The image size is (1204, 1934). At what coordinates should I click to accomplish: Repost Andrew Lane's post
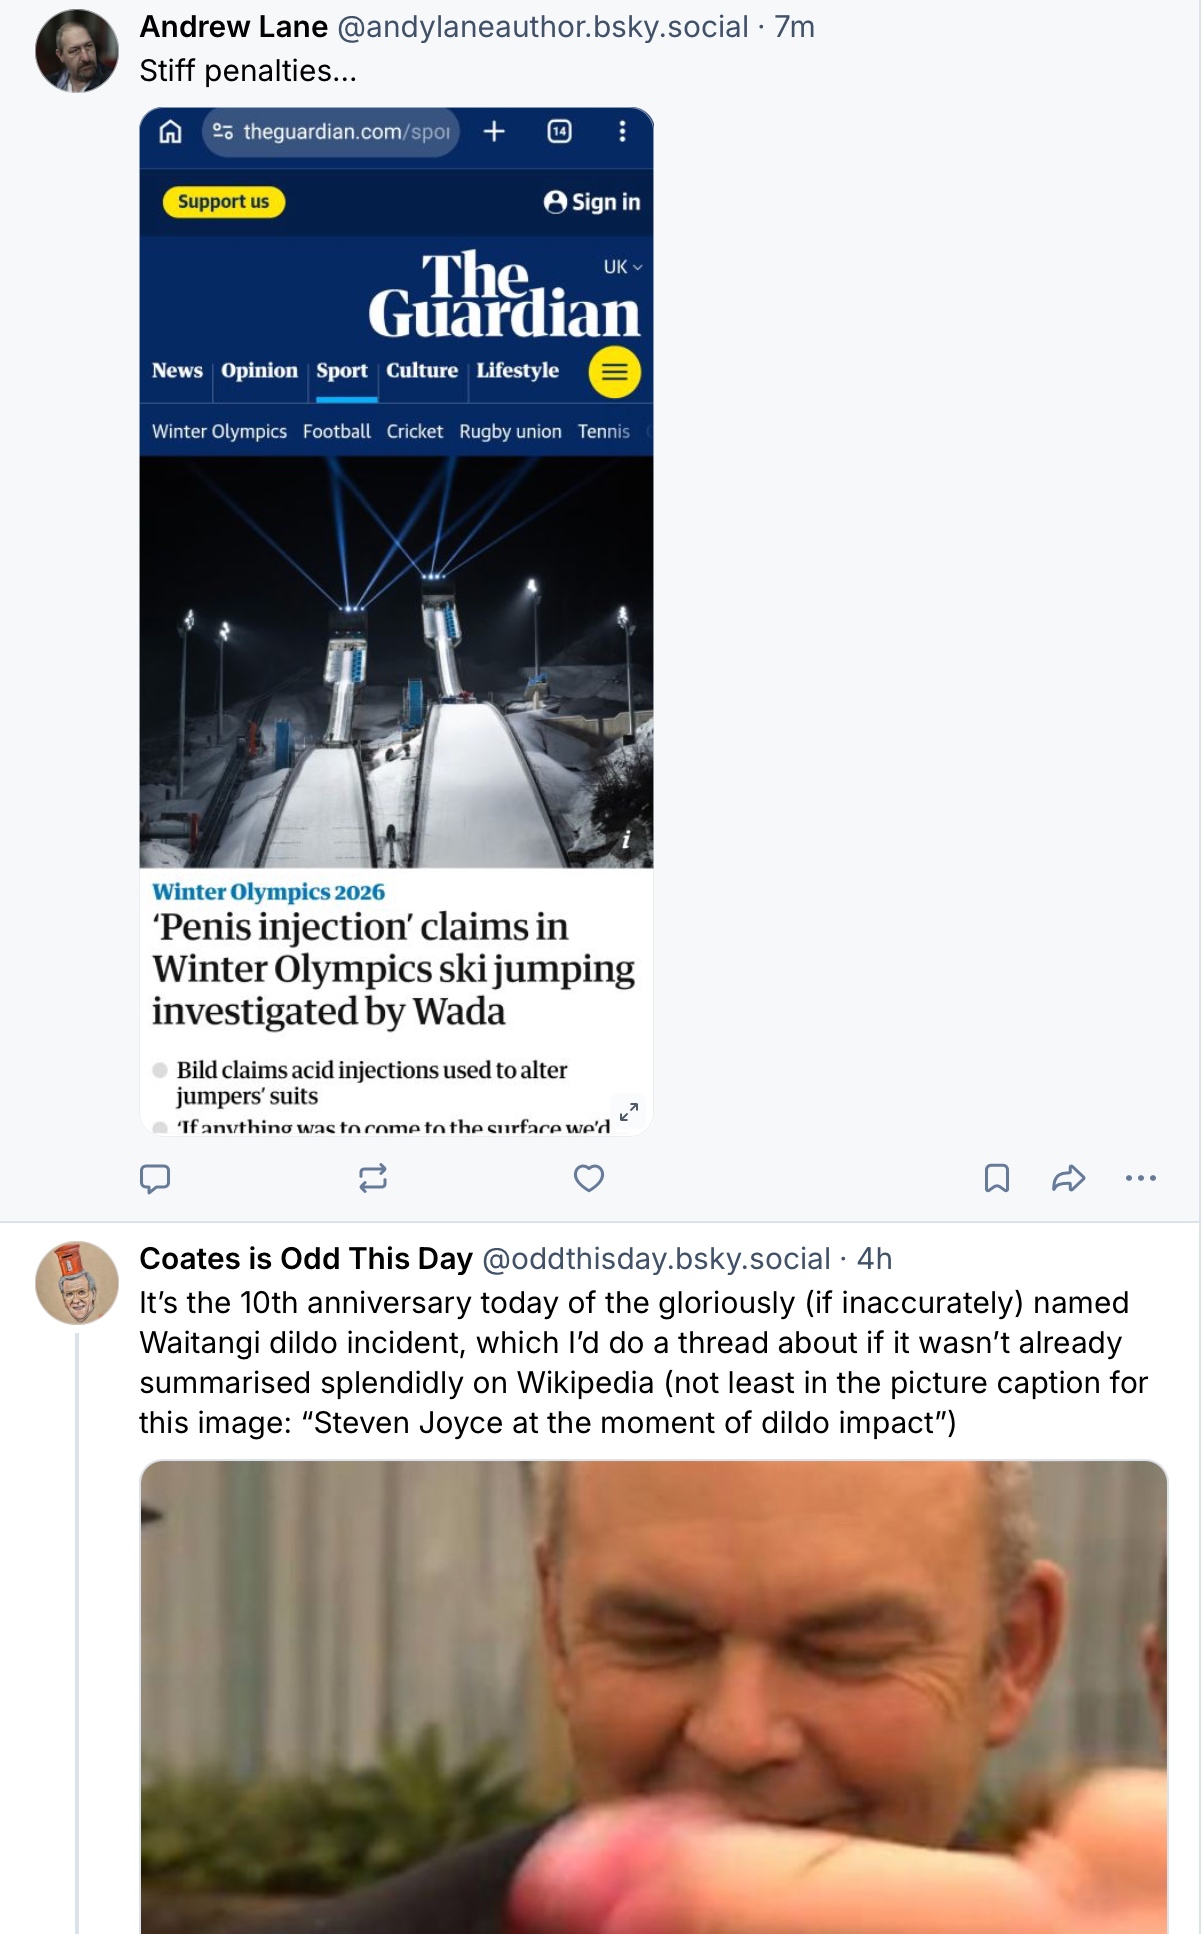click(372, 1178)
